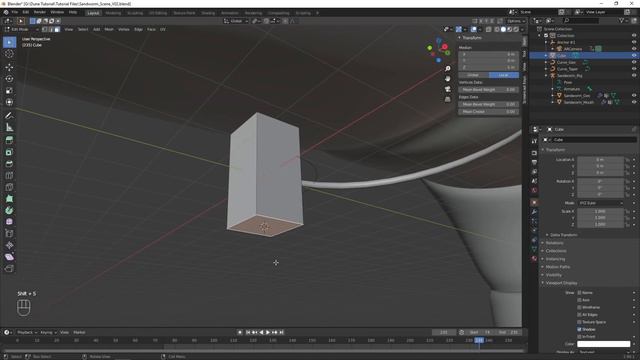This screenshot has height=360, width=640.
Task: Select the Edge Slide tool
Action: click(x=9, y=234)
